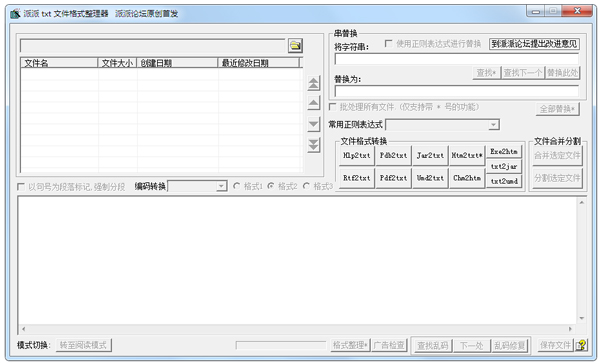Click the Pdb2txt conversion button
600x364 pixels.
(x=393, y=155)
